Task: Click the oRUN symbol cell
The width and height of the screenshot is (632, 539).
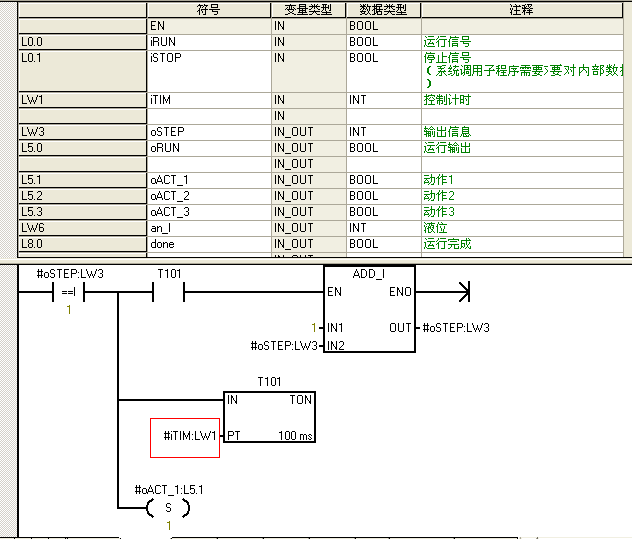Action: coord(209,148)
